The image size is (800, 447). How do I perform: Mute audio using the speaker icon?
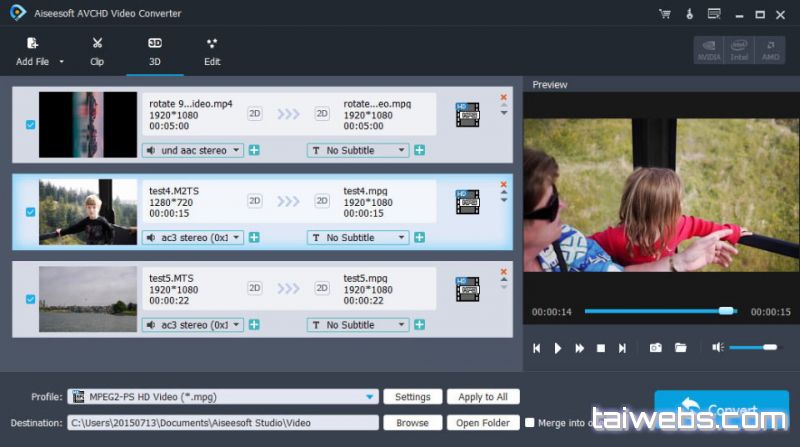(717, 348)
